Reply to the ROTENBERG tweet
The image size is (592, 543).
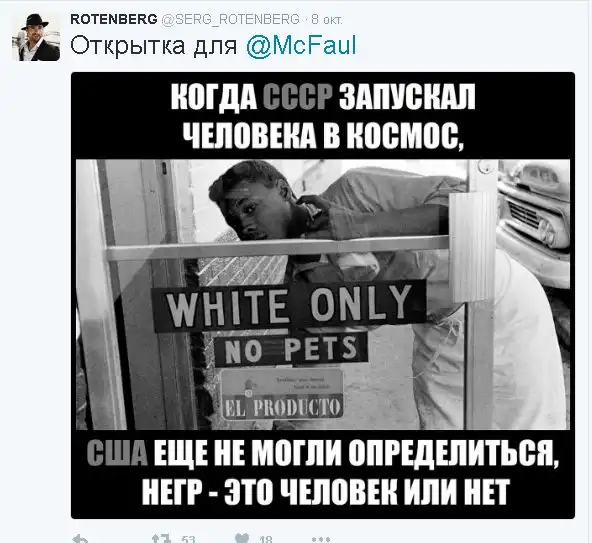coord(80,539)
